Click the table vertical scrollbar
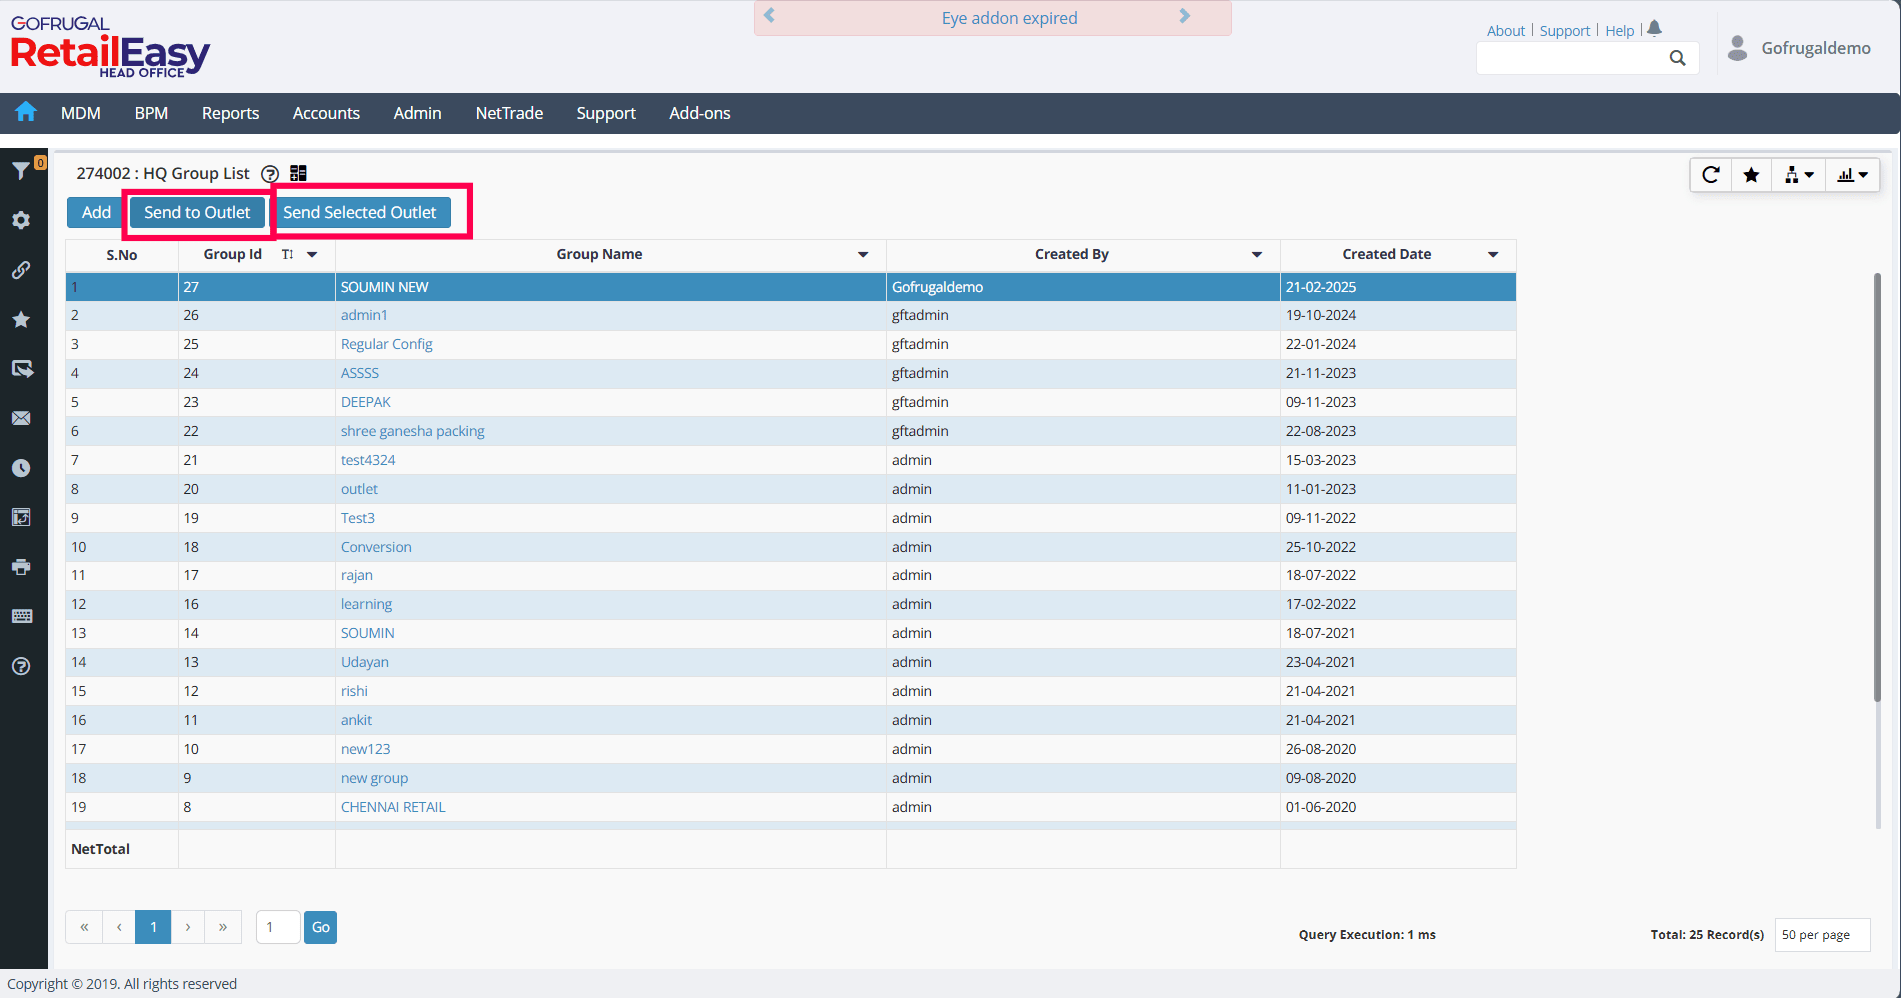The image size is (1901, 998). pos(1877,487)
